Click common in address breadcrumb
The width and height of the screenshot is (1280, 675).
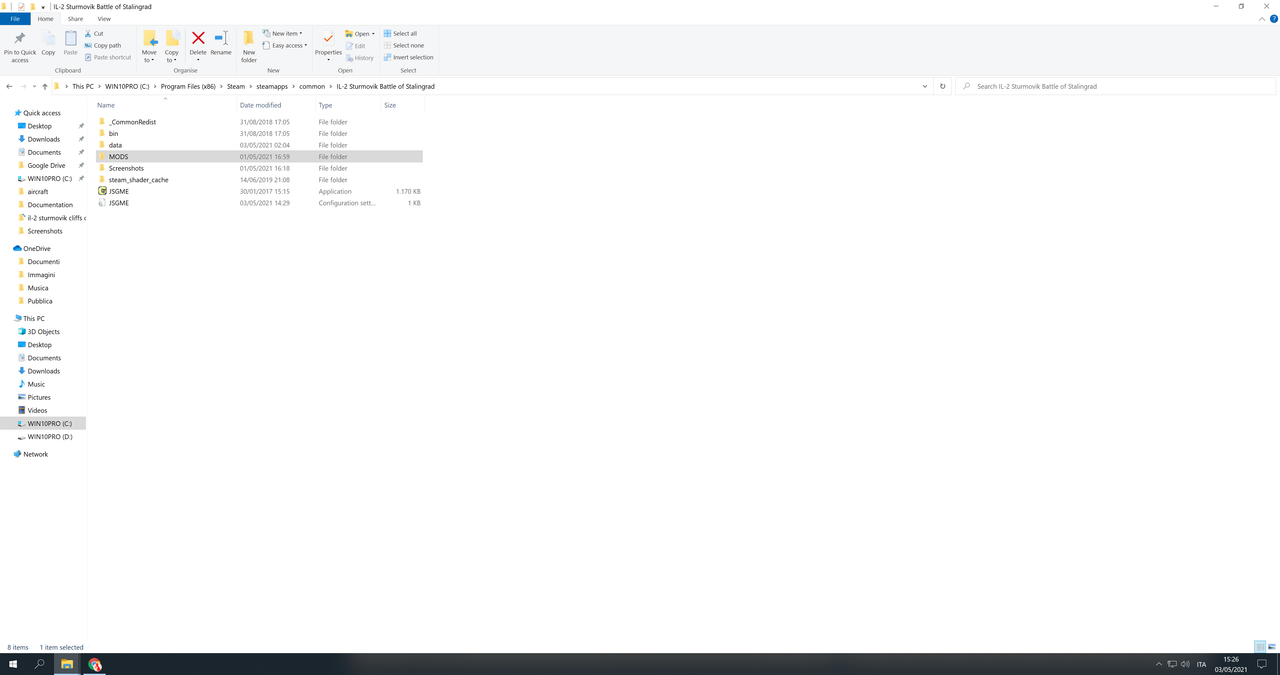point(312,86)
